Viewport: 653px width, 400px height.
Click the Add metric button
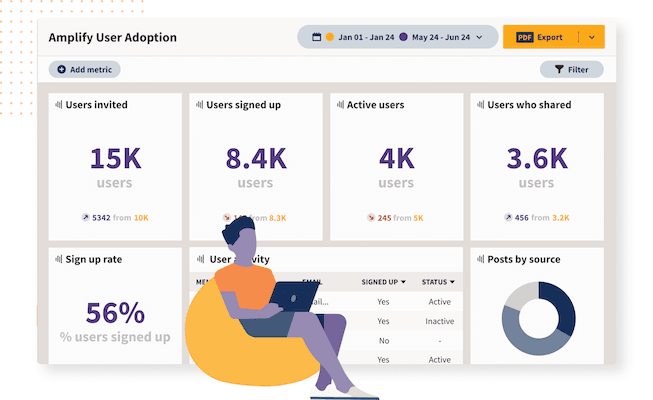tap(85, 70)
